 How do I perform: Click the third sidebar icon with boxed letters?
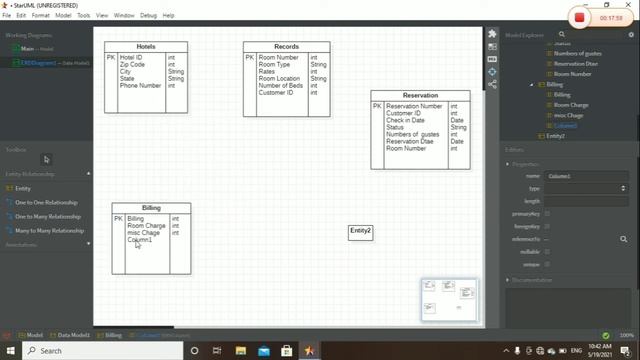(492, 59)
